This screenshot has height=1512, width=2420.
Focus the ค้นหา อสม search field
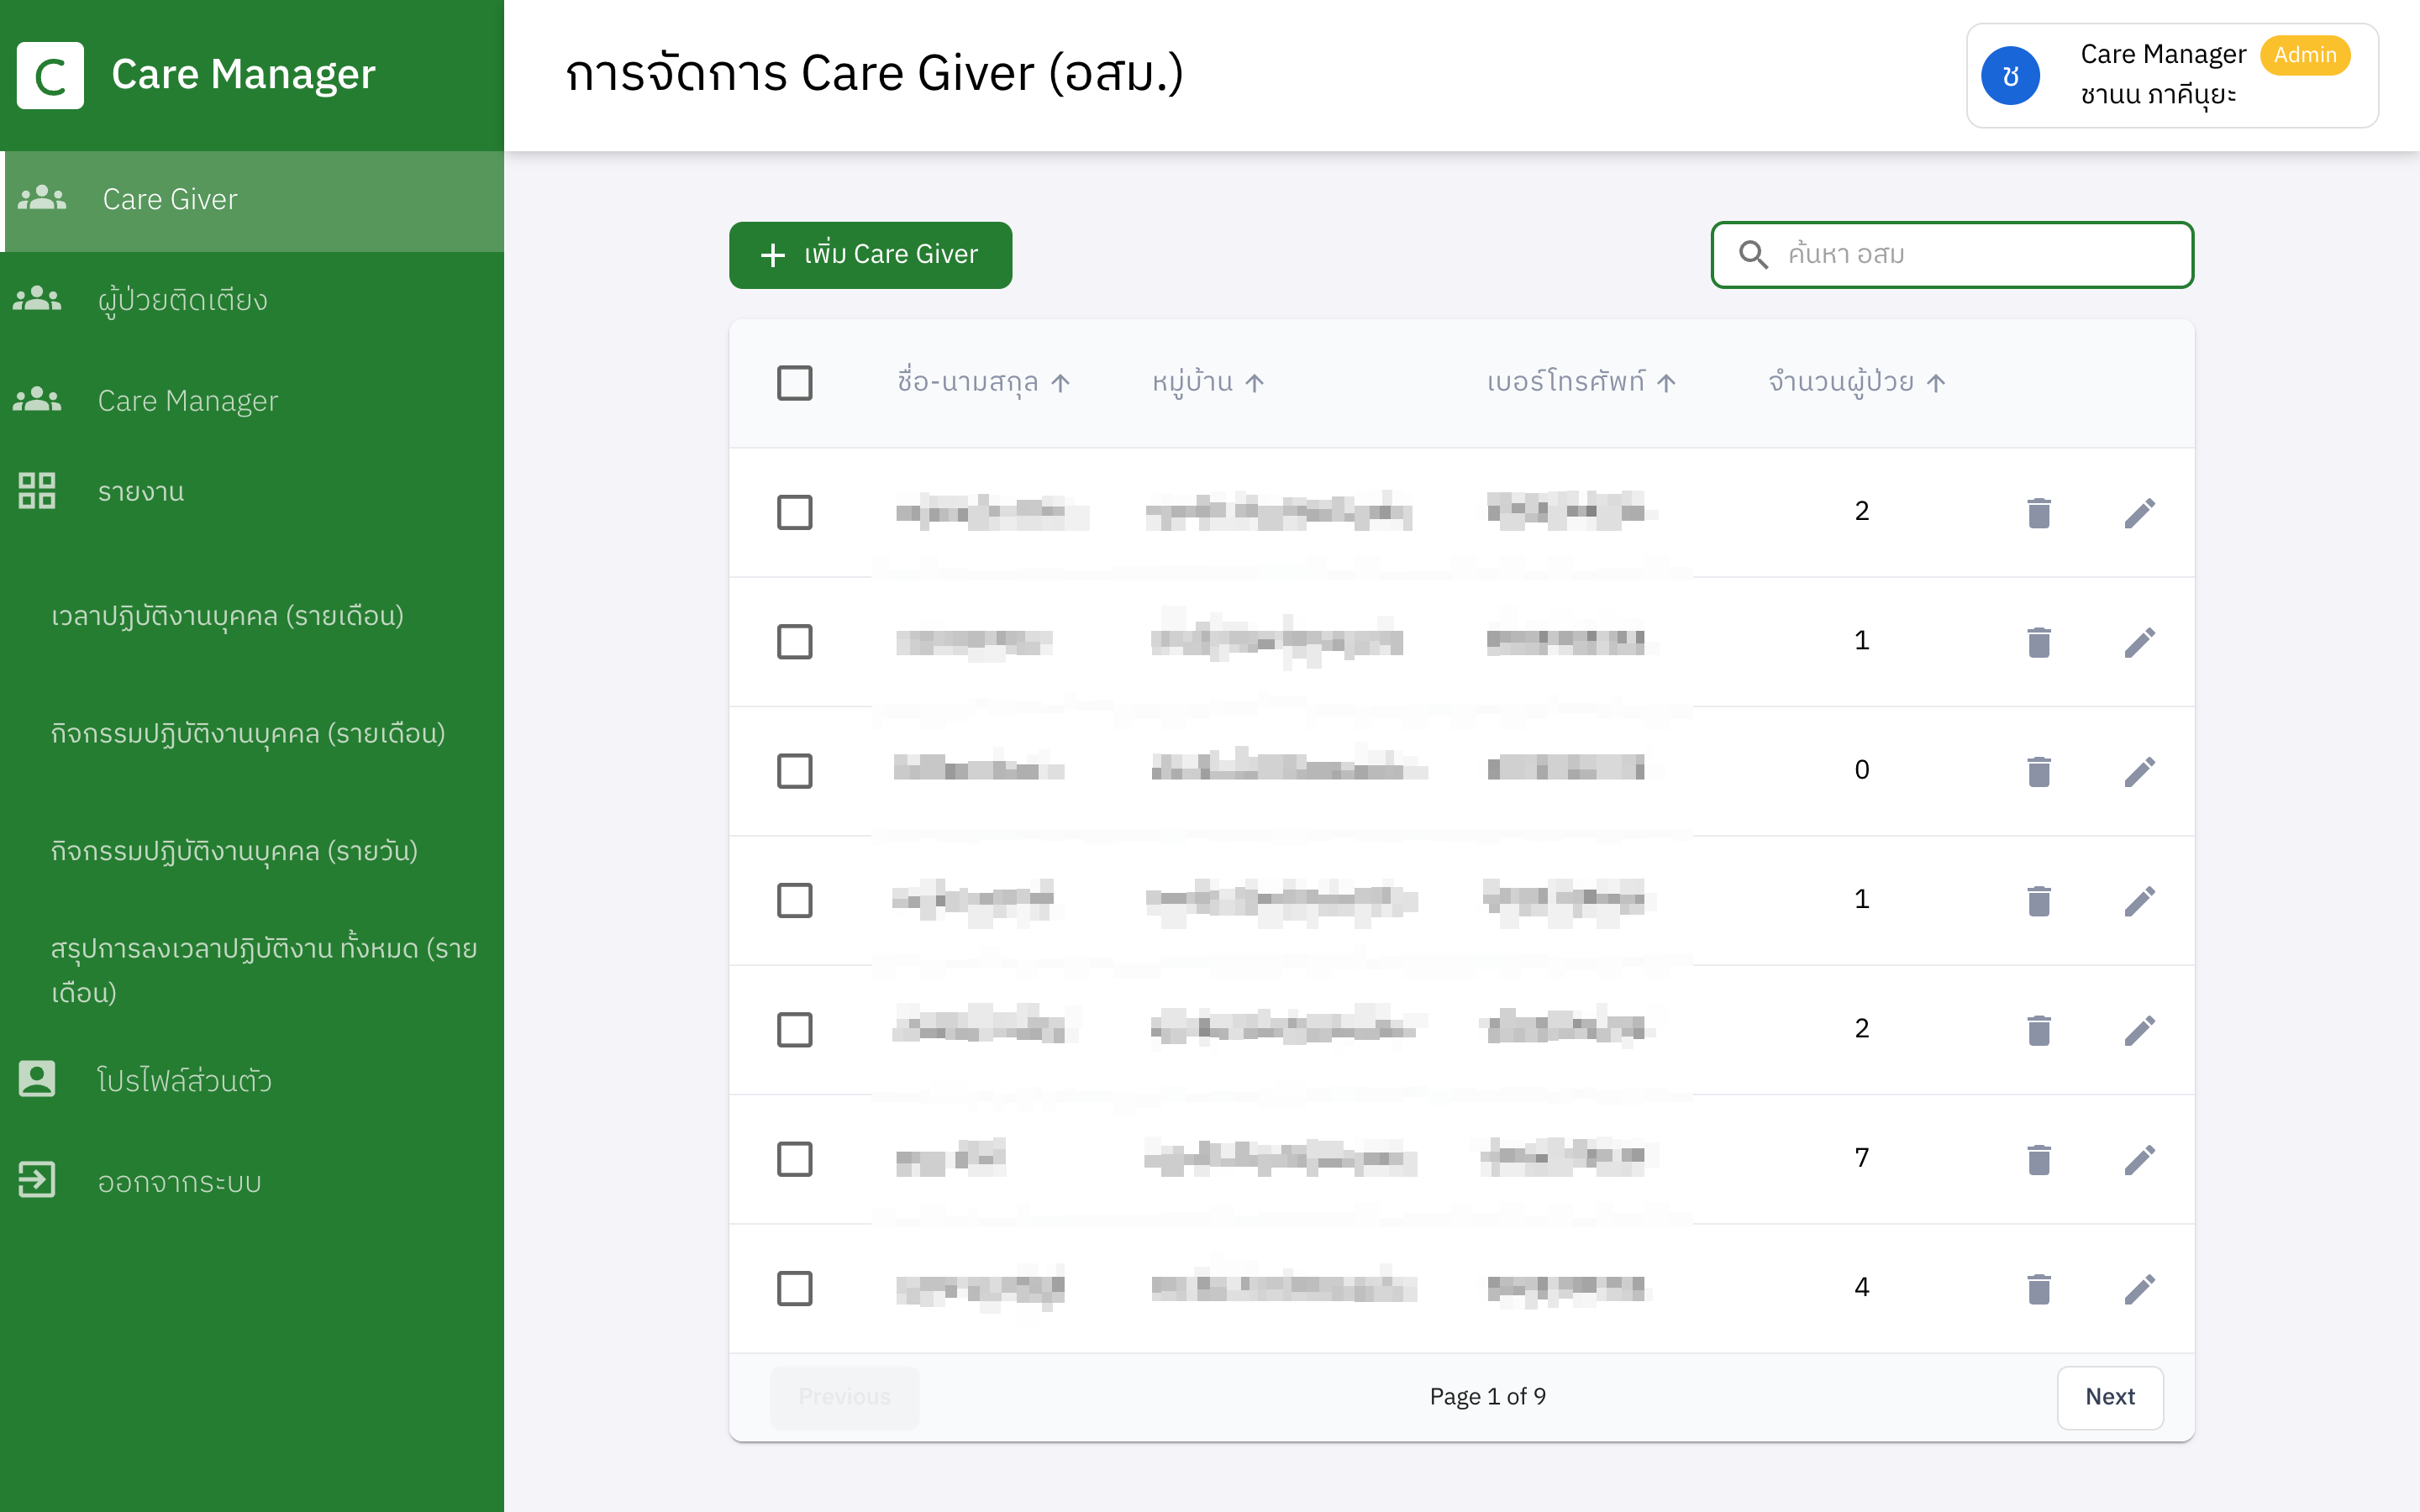1952,255
